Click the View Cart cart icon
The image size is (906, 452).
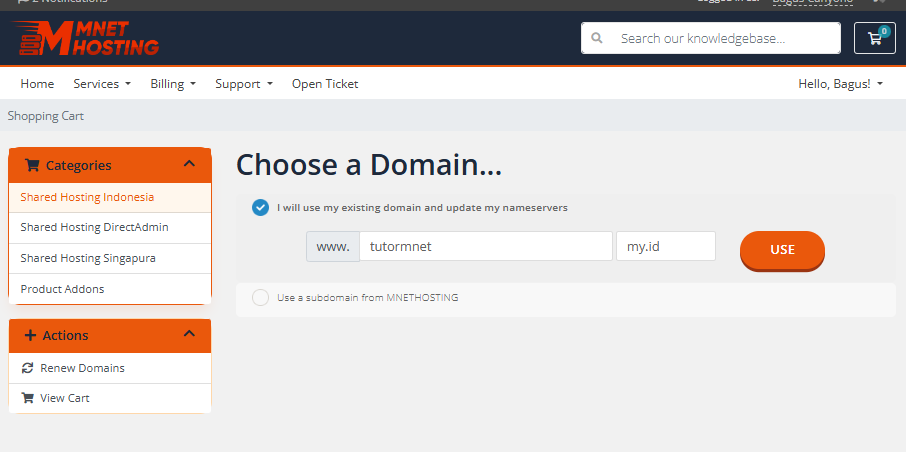(28, 398)
